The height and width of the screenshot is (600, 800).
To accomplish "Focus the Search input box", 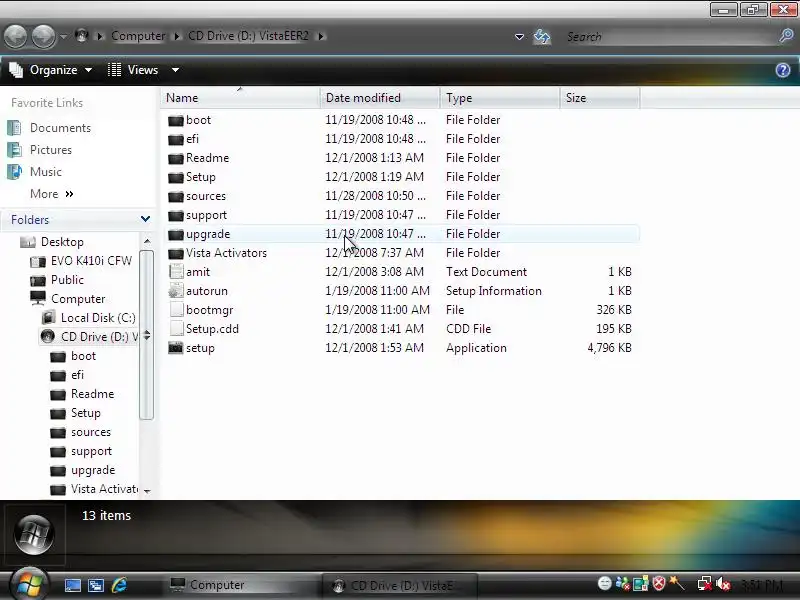I will [x=668, y=37].
